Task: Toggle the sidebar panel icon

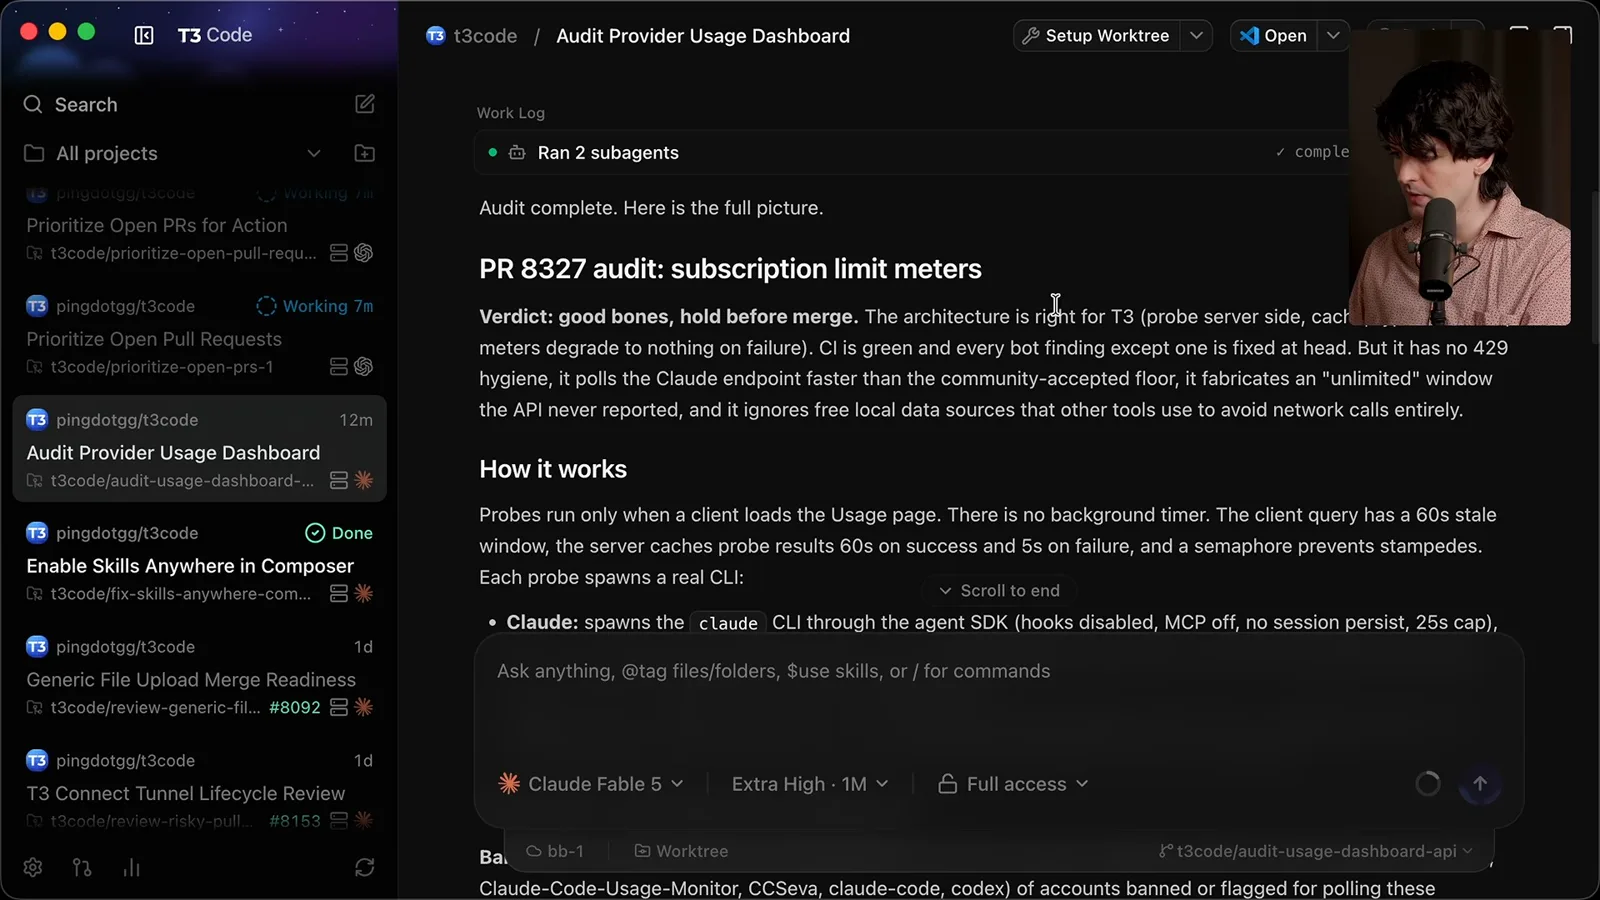Action: point(144,35)
